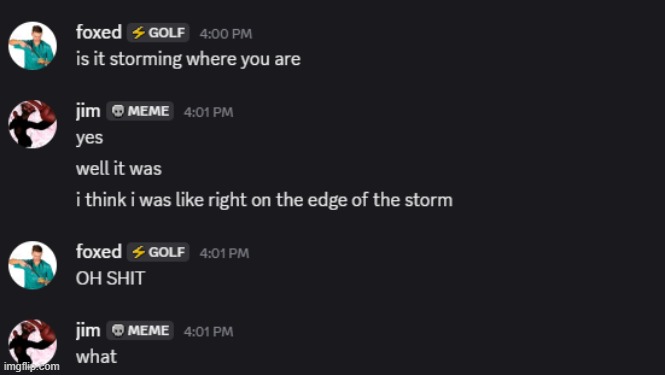Open the foxed username on the 4:00 PM message

click(x=99, y=32)
